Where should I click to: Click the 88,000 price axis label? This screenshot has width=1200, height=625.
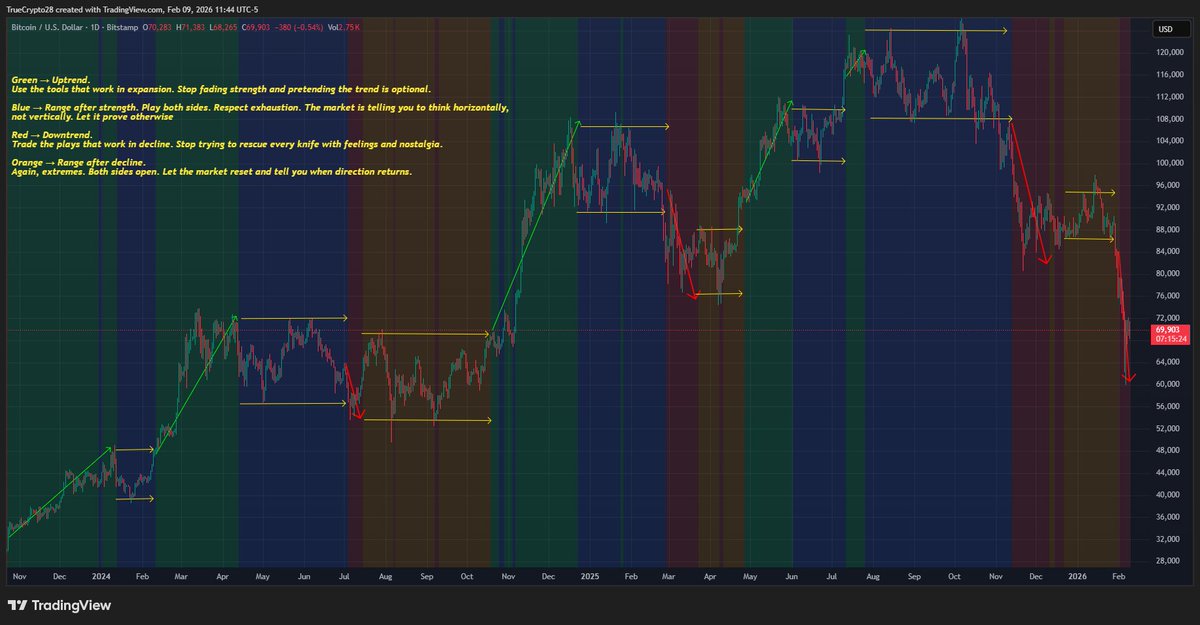point(1166,229)
